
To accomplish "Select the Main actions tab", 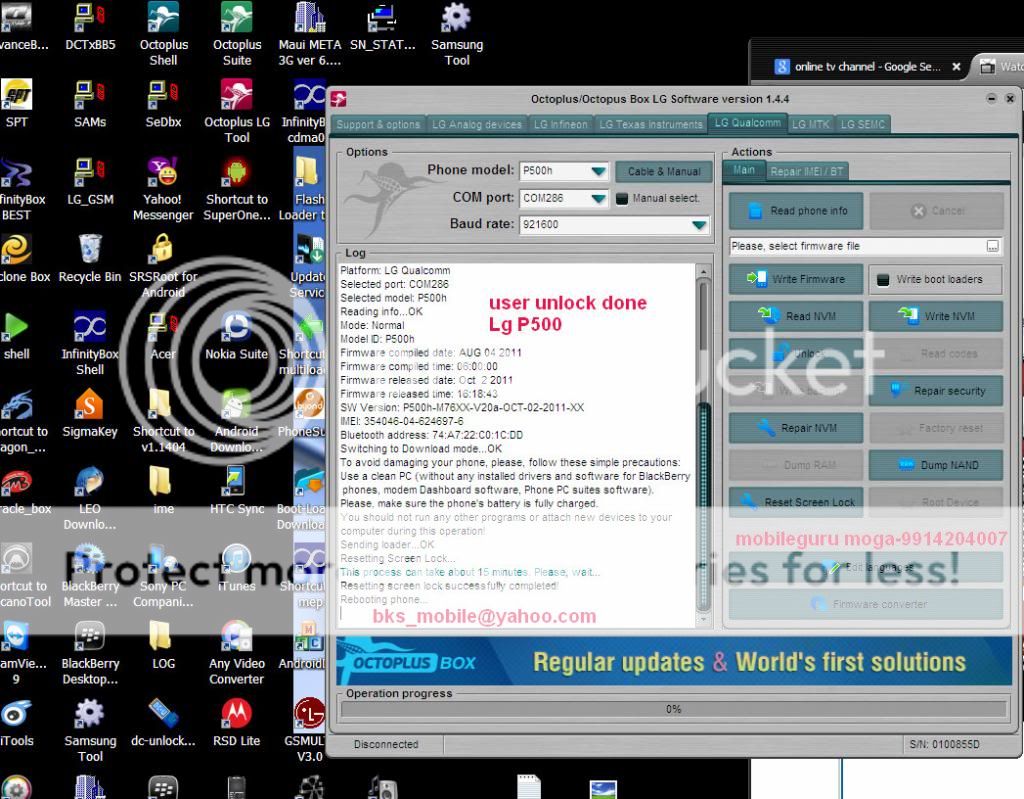I will click(x=744, y=170).
